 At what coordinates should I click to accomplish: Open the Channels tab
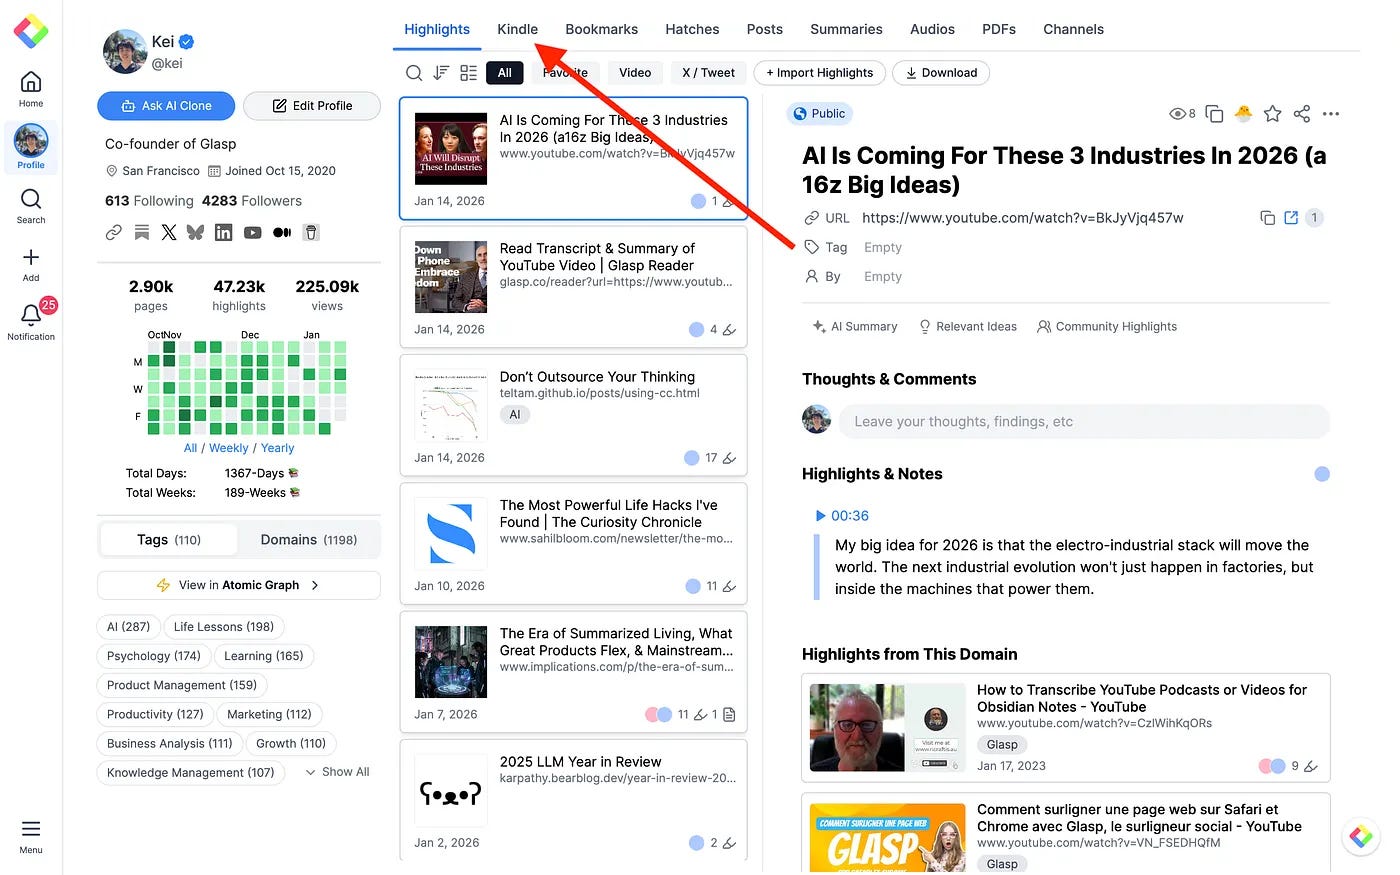pos(1073,29)
